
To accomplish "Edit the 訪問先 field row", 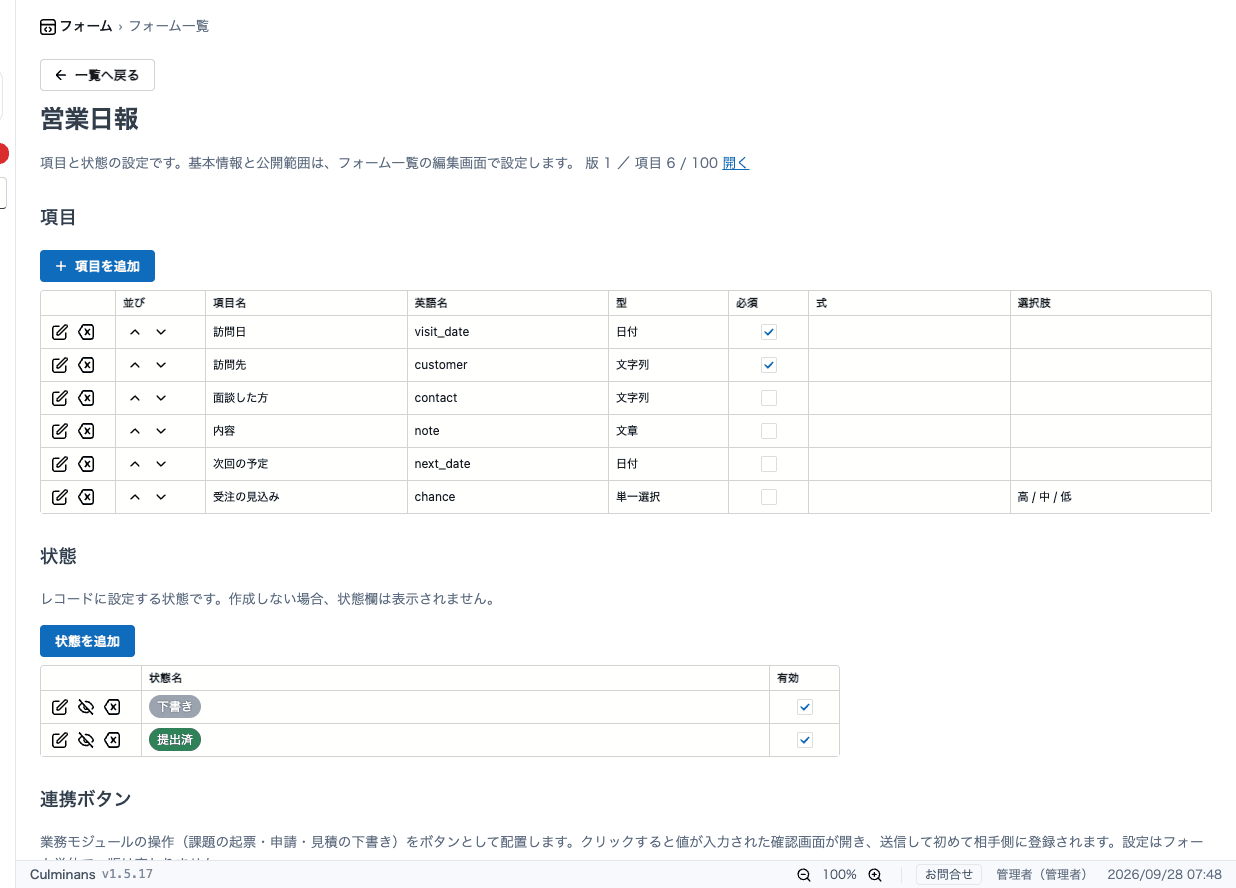I will [x=60, y=365].
